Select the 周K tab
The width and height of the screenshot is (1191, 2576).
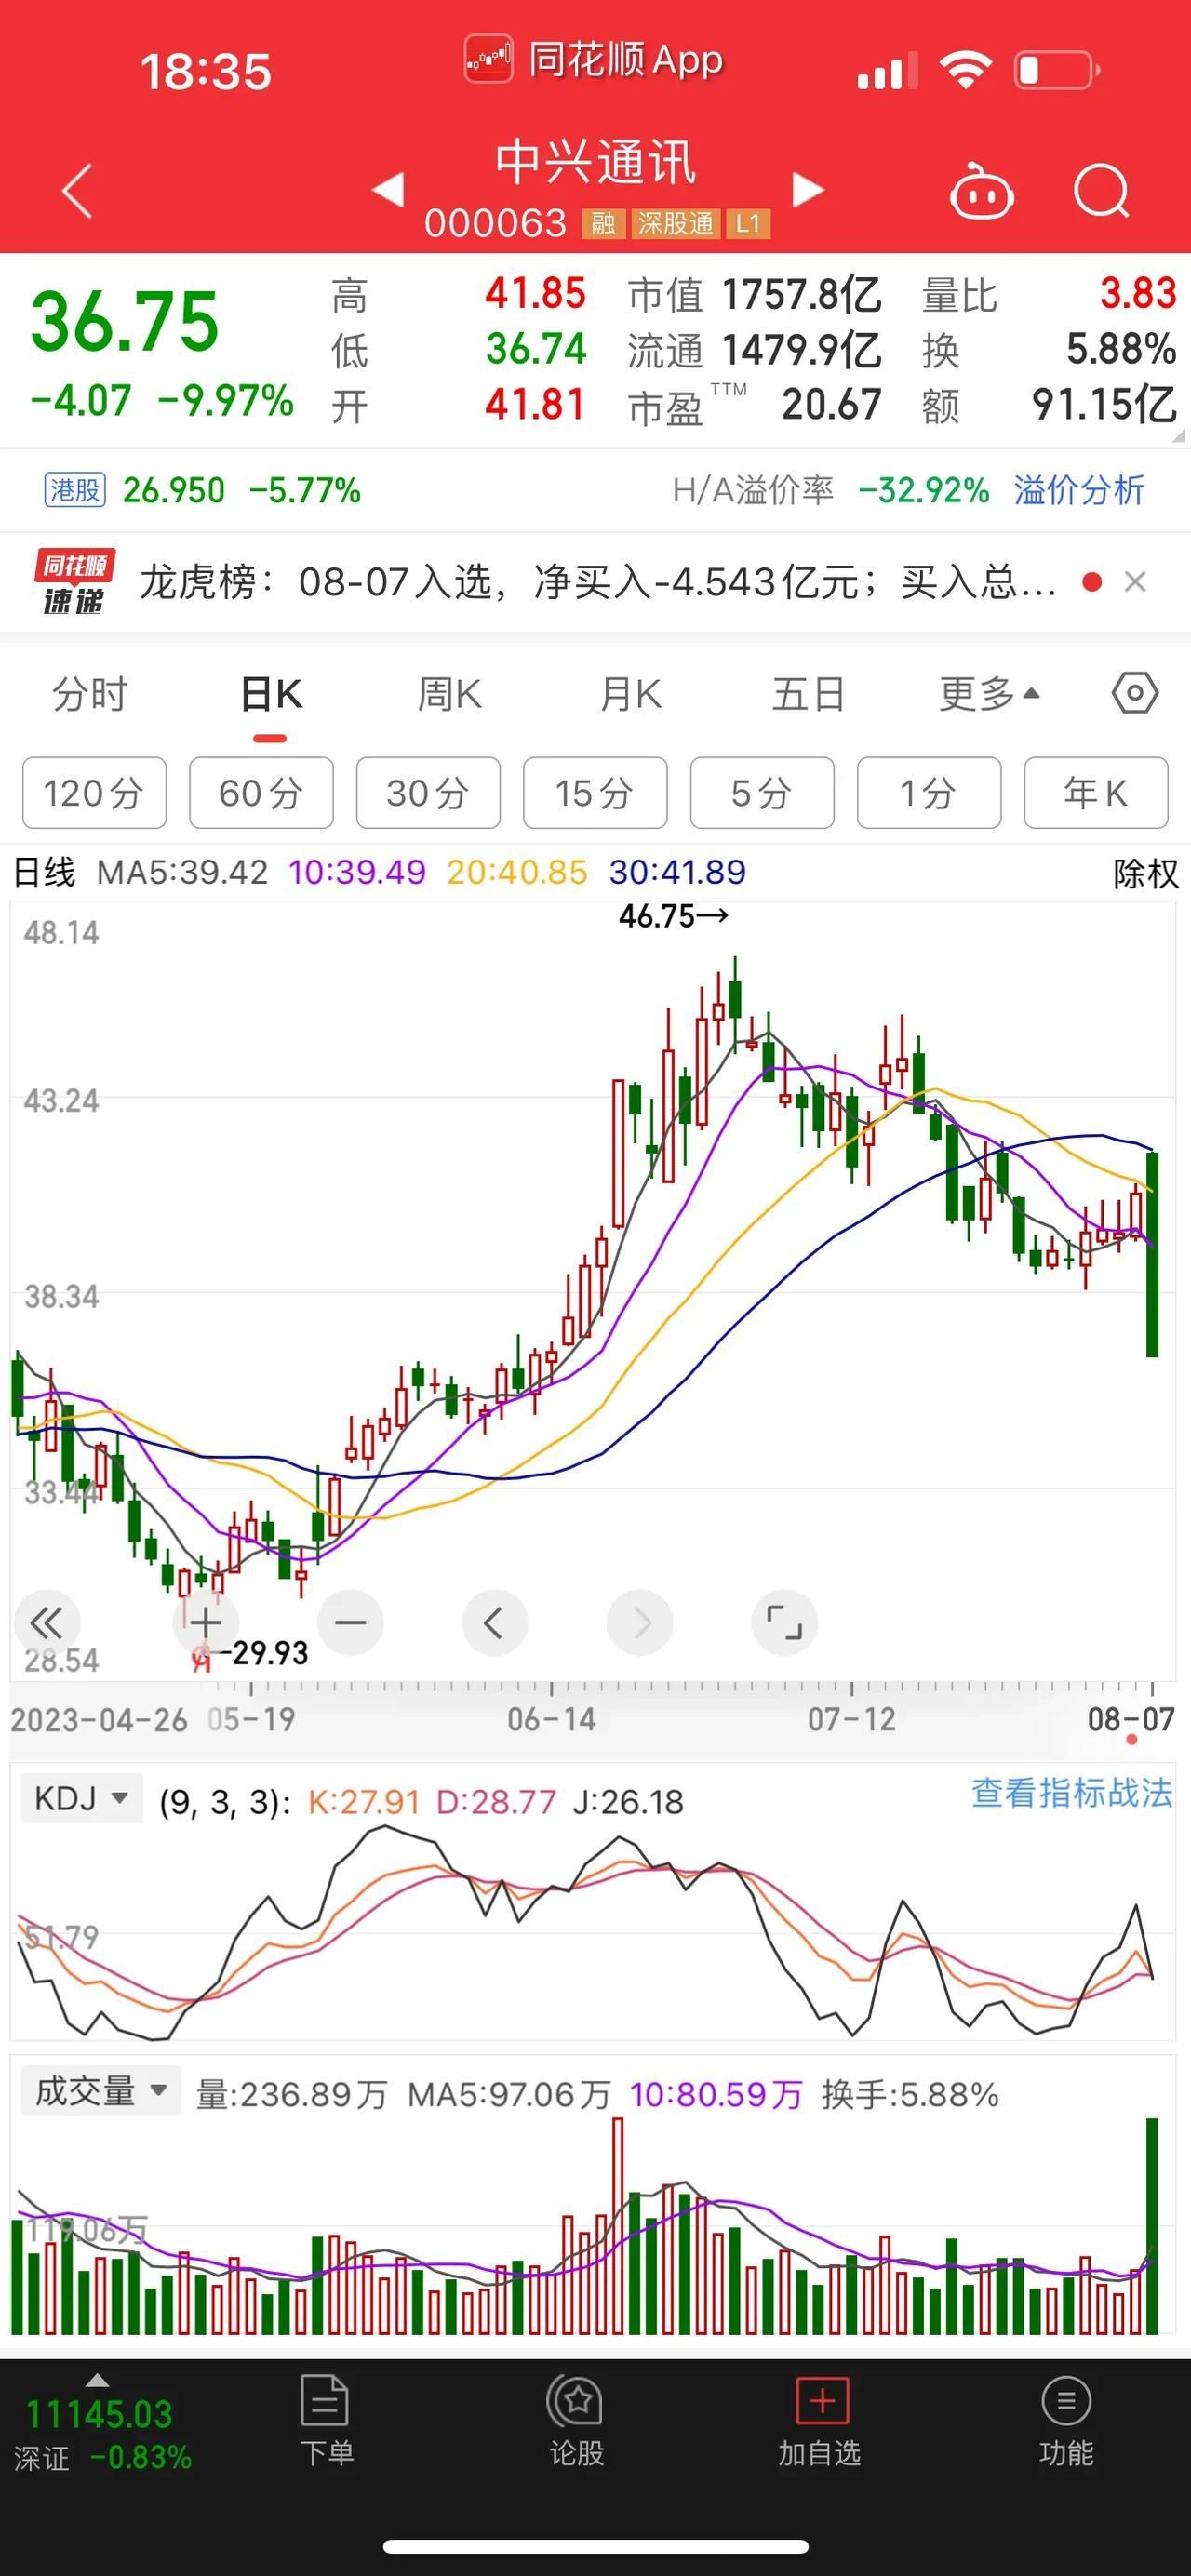point(449,694)
